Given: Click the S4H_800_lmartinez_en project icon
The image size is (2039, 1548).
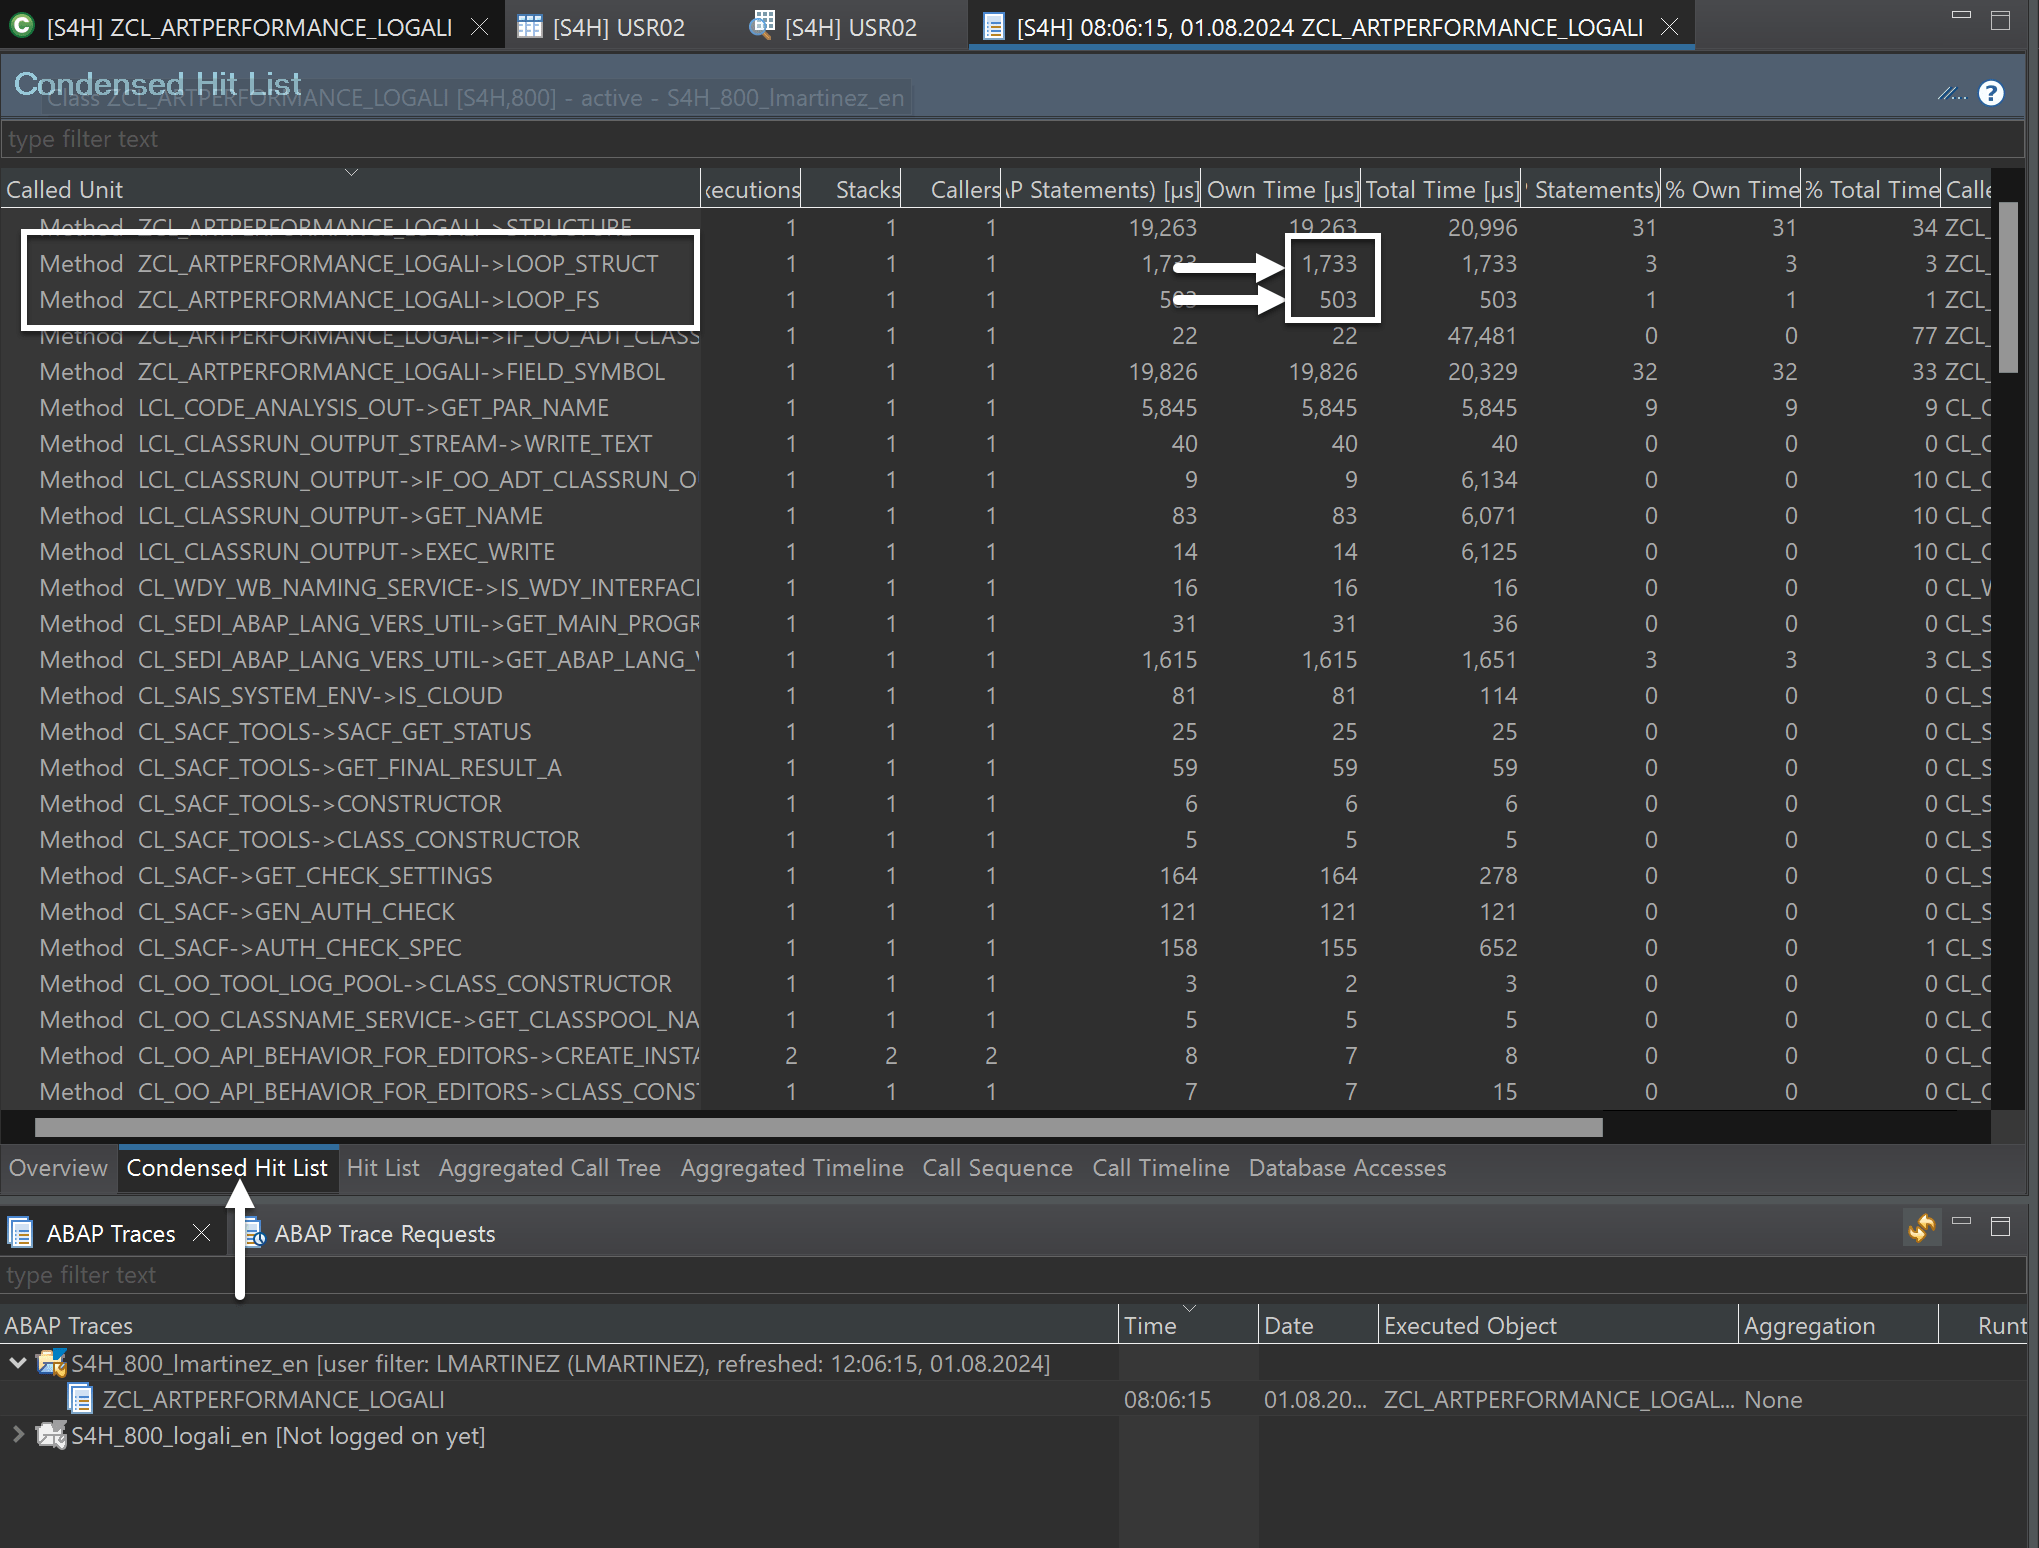Looking at the screenshot, I should click(51, 1363).
